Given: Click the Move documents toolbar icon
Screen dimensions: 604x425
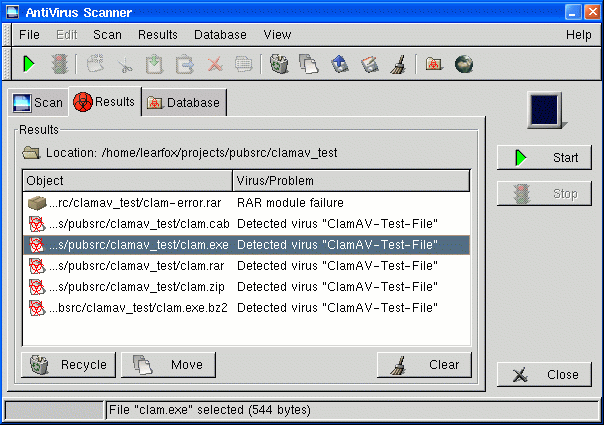Looking at the screenshot, I should tap(309, 64).
